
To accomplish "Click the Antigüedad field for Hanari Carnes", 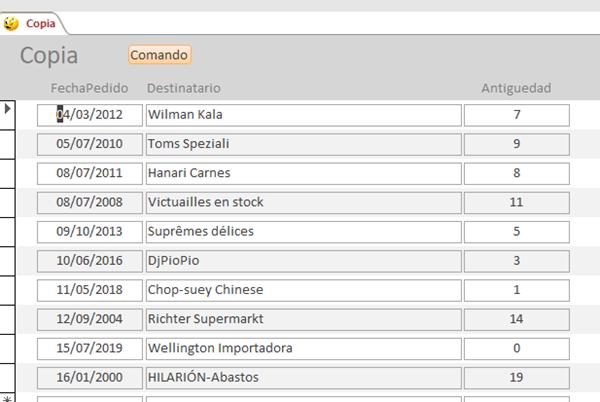I will [x=516, y=173].
